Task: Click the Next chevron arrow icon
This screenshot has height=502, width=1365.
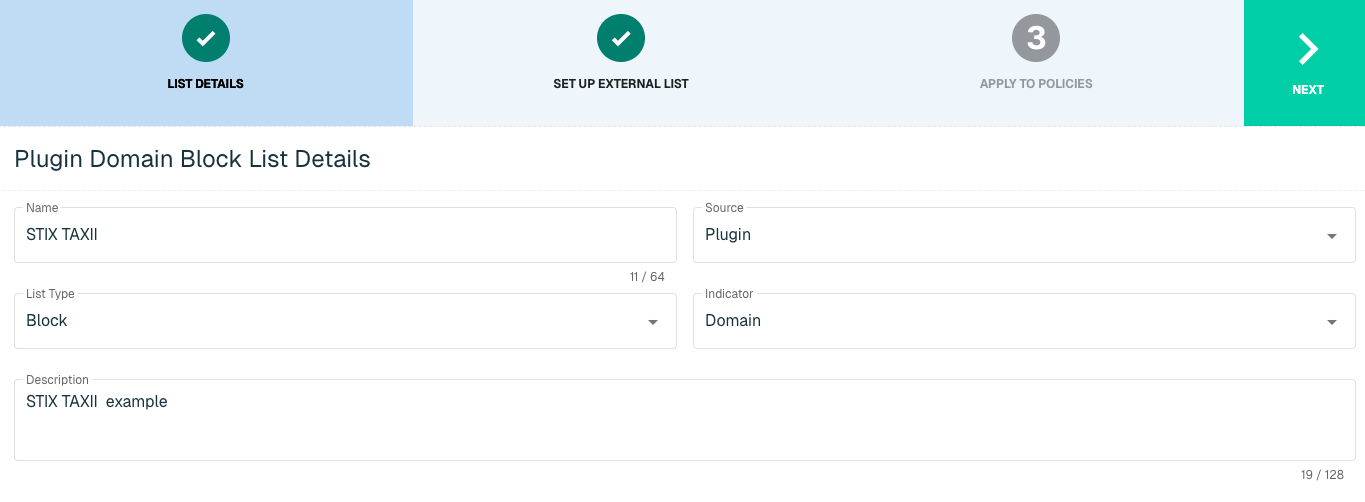Action: click(1308, 48)
